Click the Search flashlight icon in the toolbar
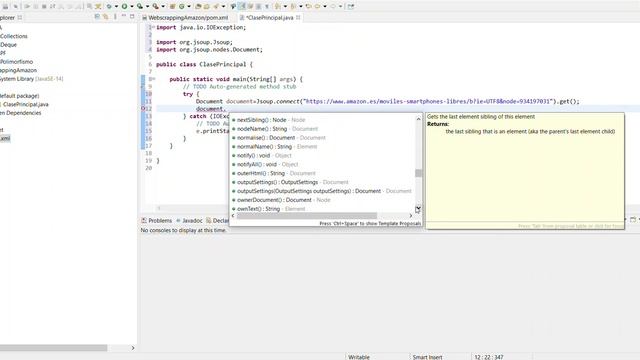Image resolution: width=640 pixels, height=360 pixels. (x=216, y=7)
